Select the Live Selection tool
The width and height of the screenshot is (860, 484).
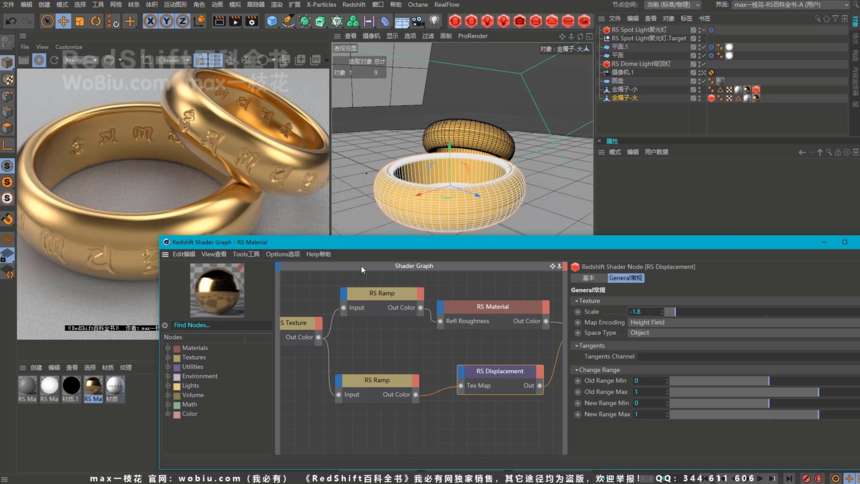pos(47,21)
